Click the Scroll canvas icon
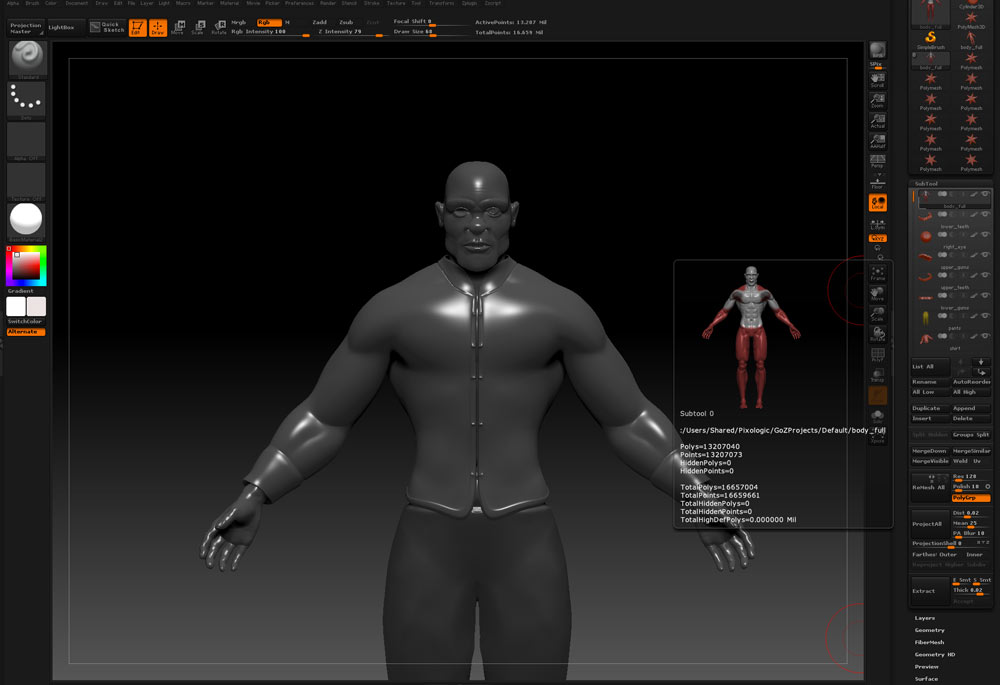The image size is (1000, 685). (878, 80)
